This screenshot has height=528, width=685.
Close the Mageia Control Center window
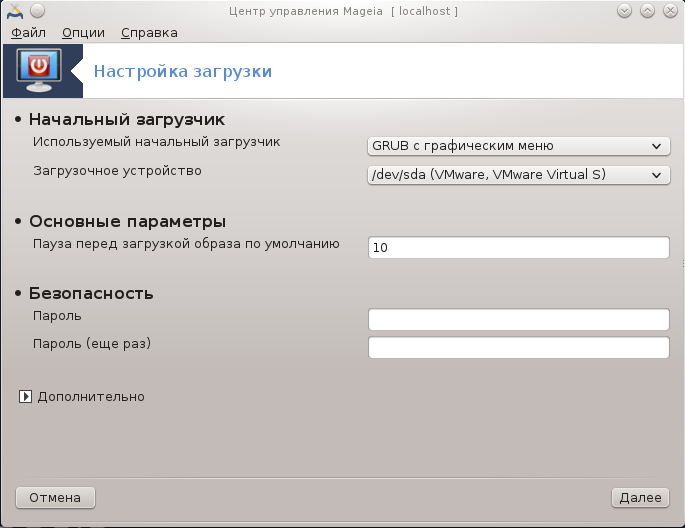(x=671, y=11)
